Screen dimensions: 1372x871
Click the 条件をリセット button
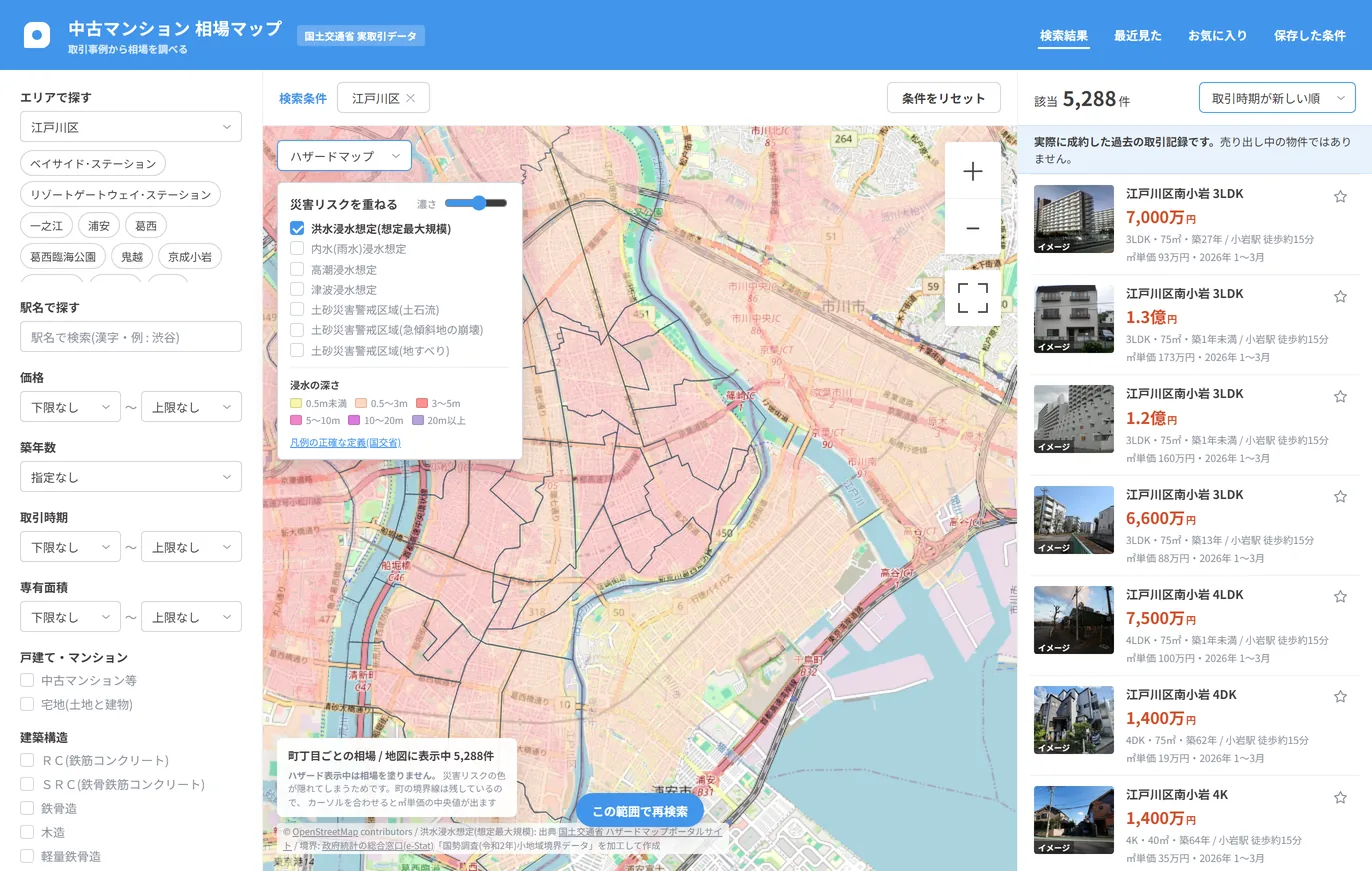[x=944, y=98]
